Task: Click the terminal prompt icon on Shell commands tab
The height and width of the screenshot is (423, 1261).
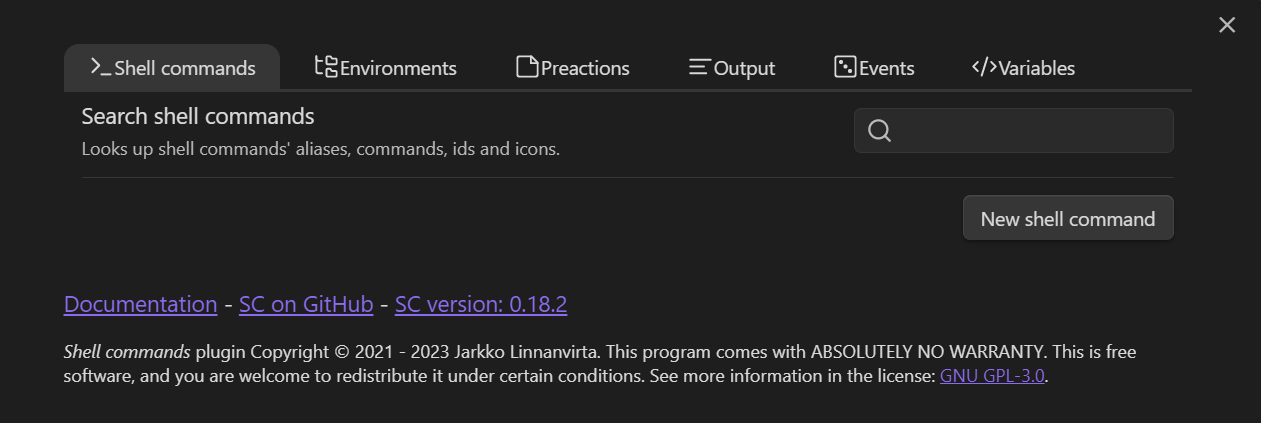Action: (x=100, y=67)
